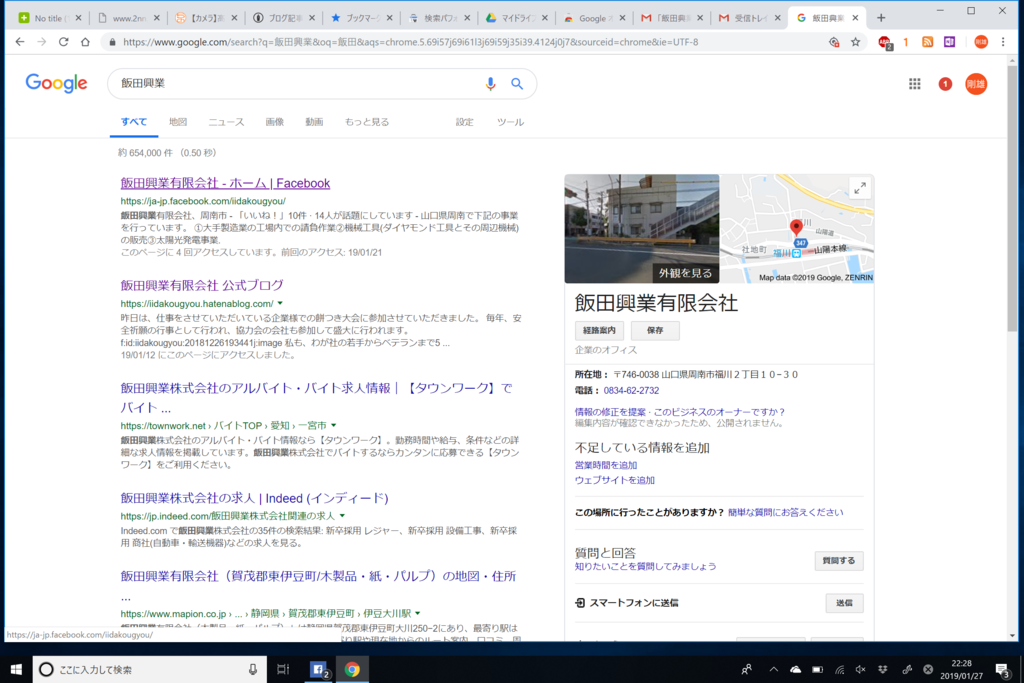Open the Google account avatar on the page

[x=976, y=84]
